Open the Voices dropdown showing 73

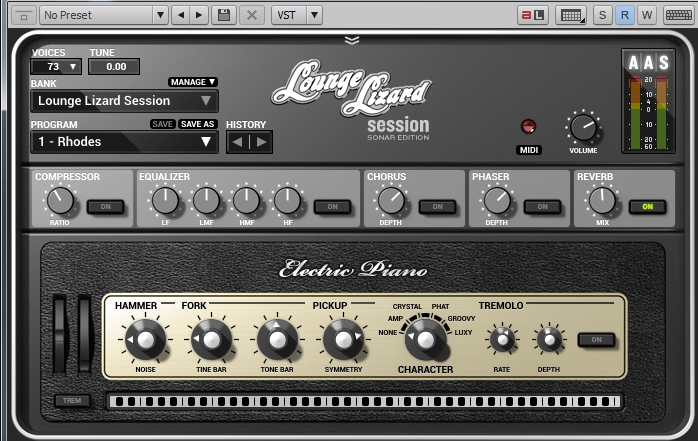[56, 67]
